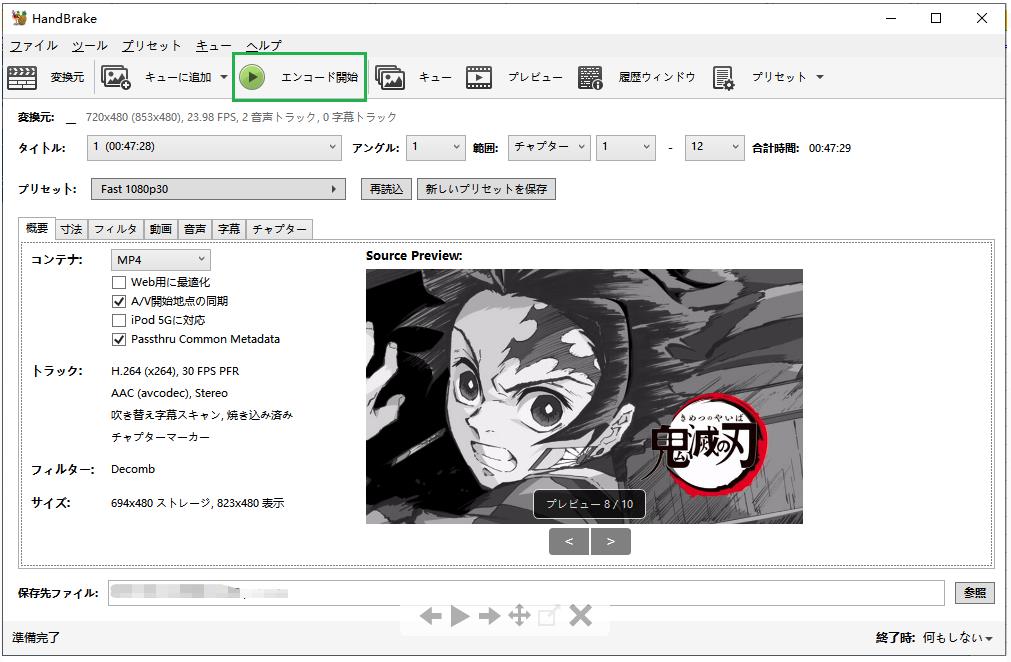The image size is (1011, 662).
Task: Click the 履歴ウィンドウ toolbar label
Action: (656, 77)
